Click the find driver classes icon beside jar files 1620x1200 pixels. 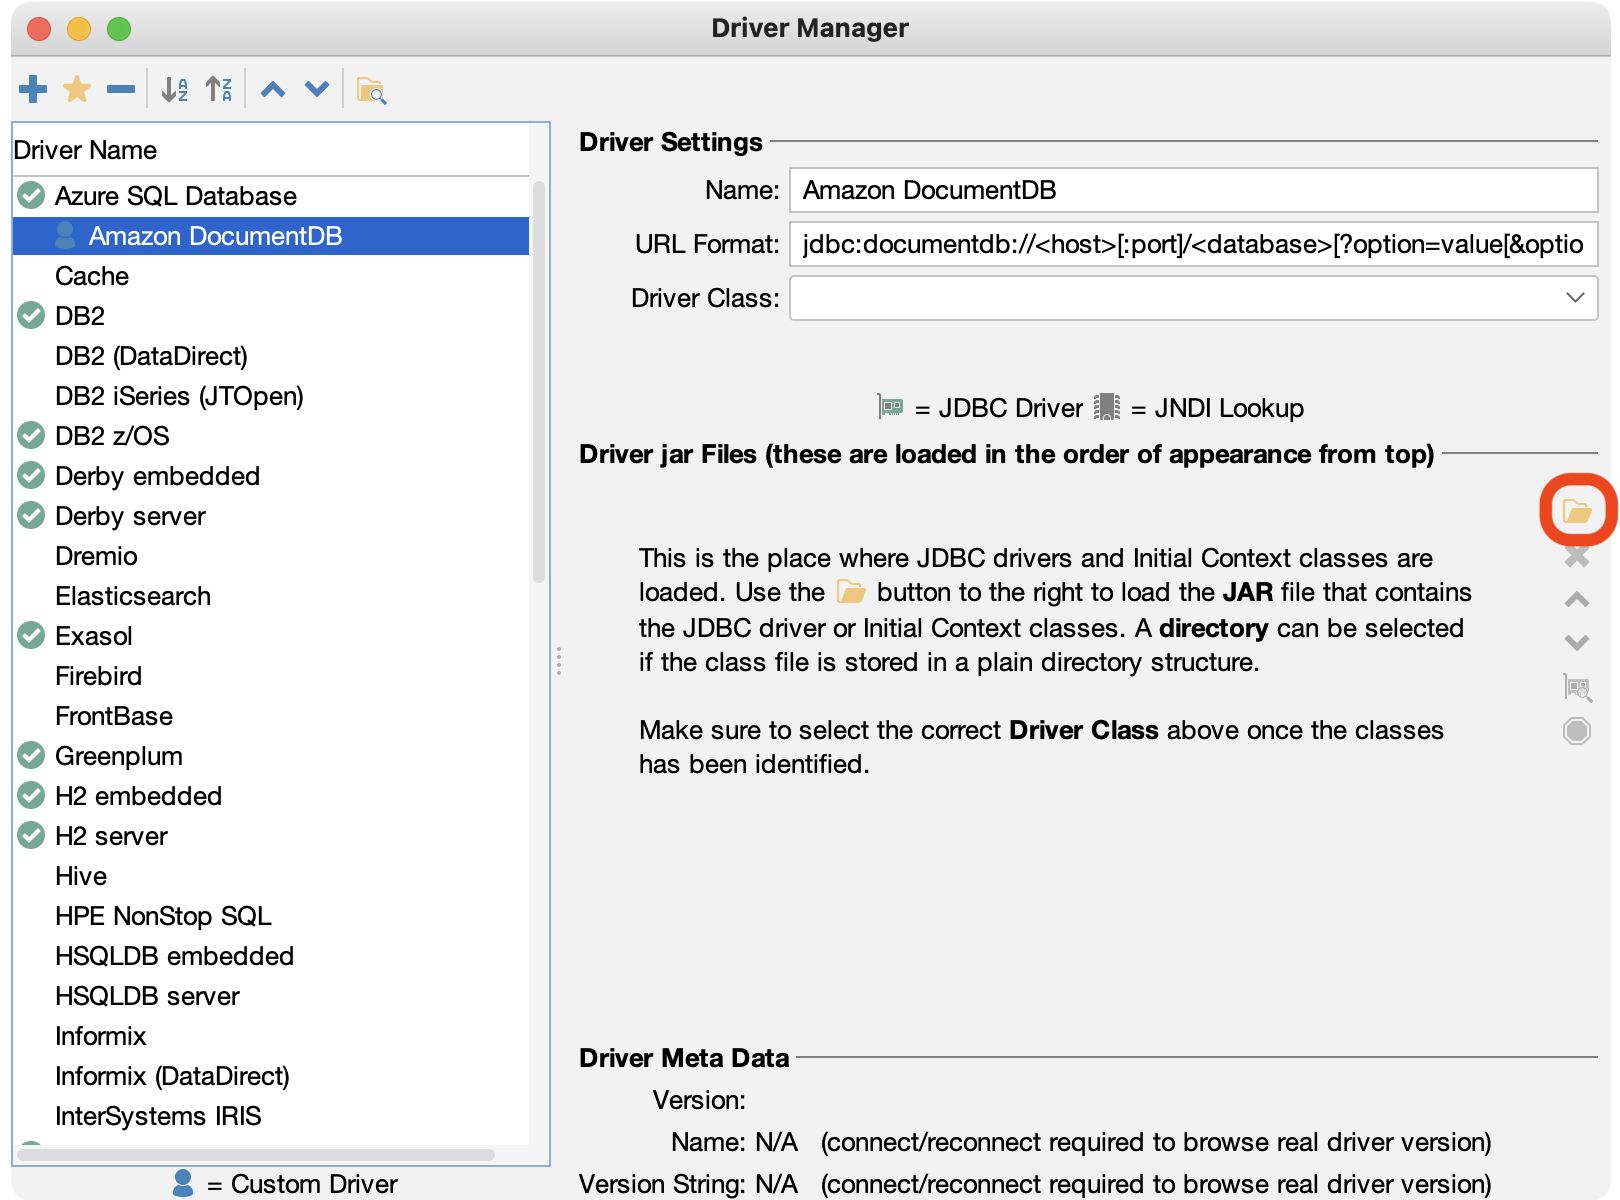tap(1577, 687)
